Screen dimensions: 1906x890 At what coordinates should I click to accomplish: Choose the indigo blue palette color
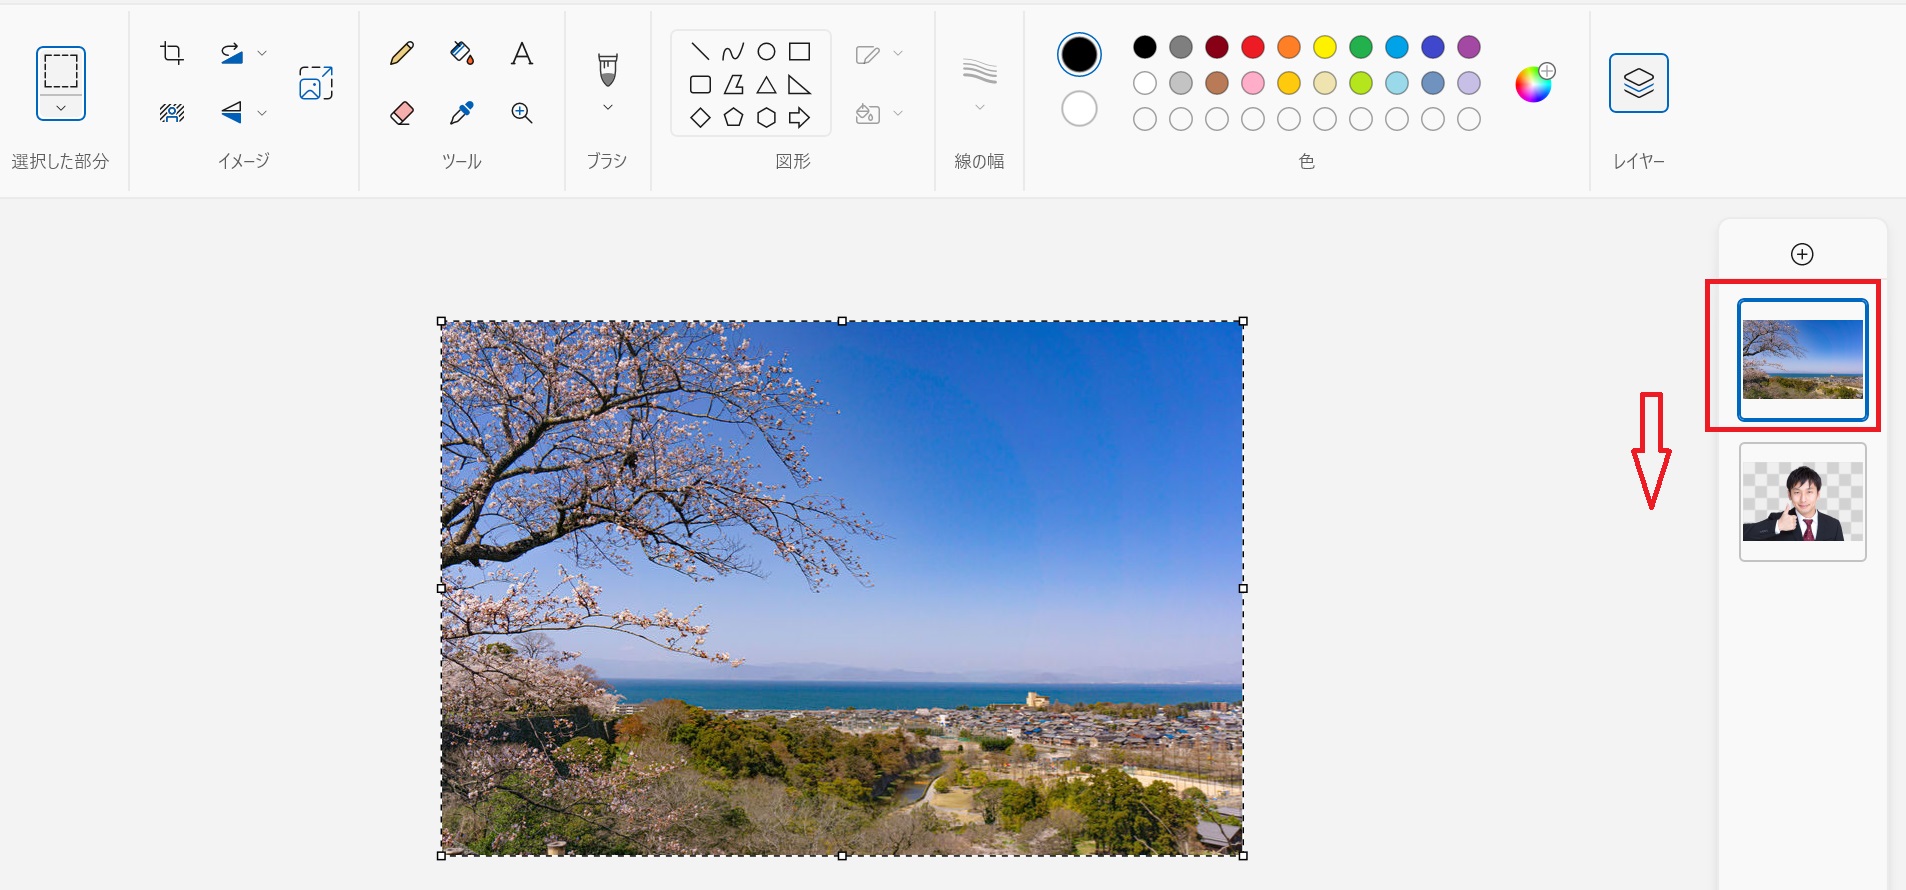click(1433, 47)
